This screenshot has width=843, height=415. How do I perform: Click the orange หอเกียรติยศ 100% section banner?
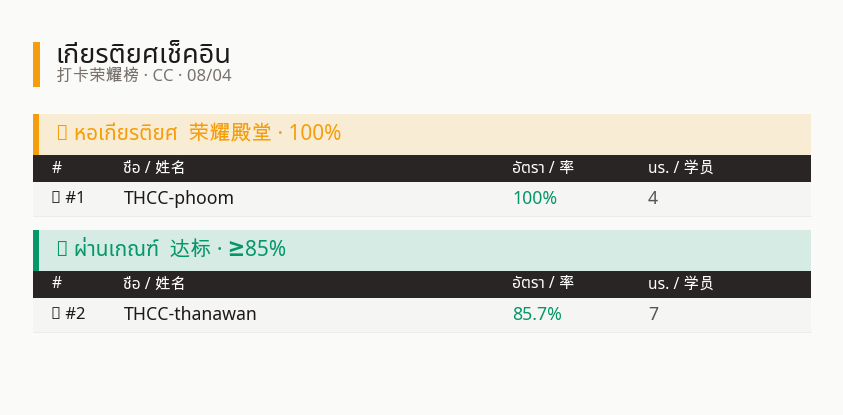pos(422,134)
